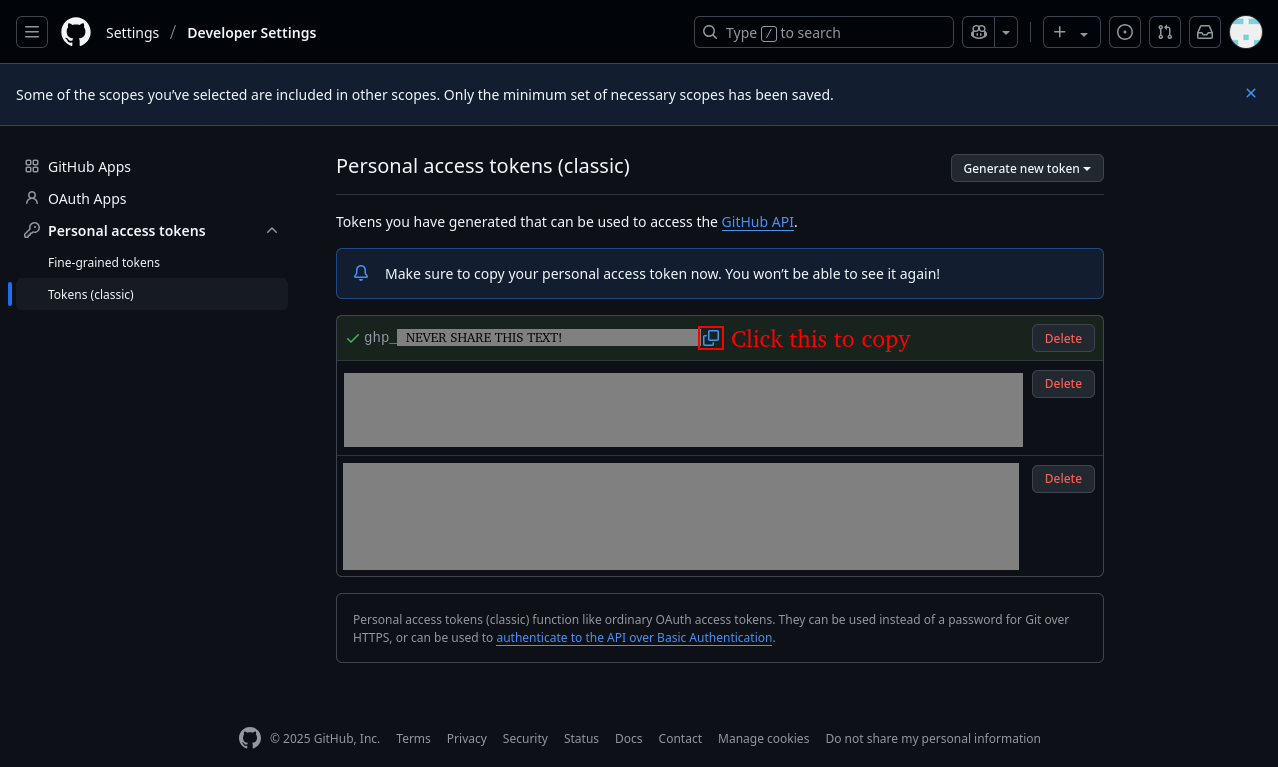Click the search field in the header
This screenshot has width=1278, height=767.
822,31
